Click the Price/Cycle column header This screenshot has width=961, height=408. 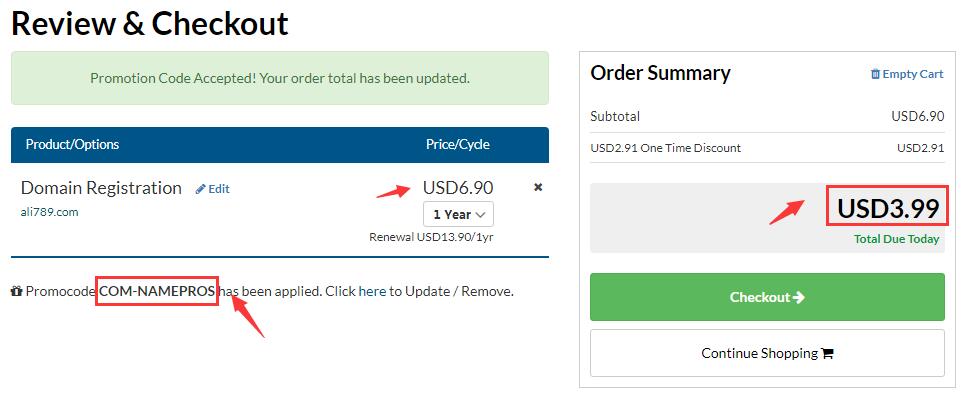457,144
